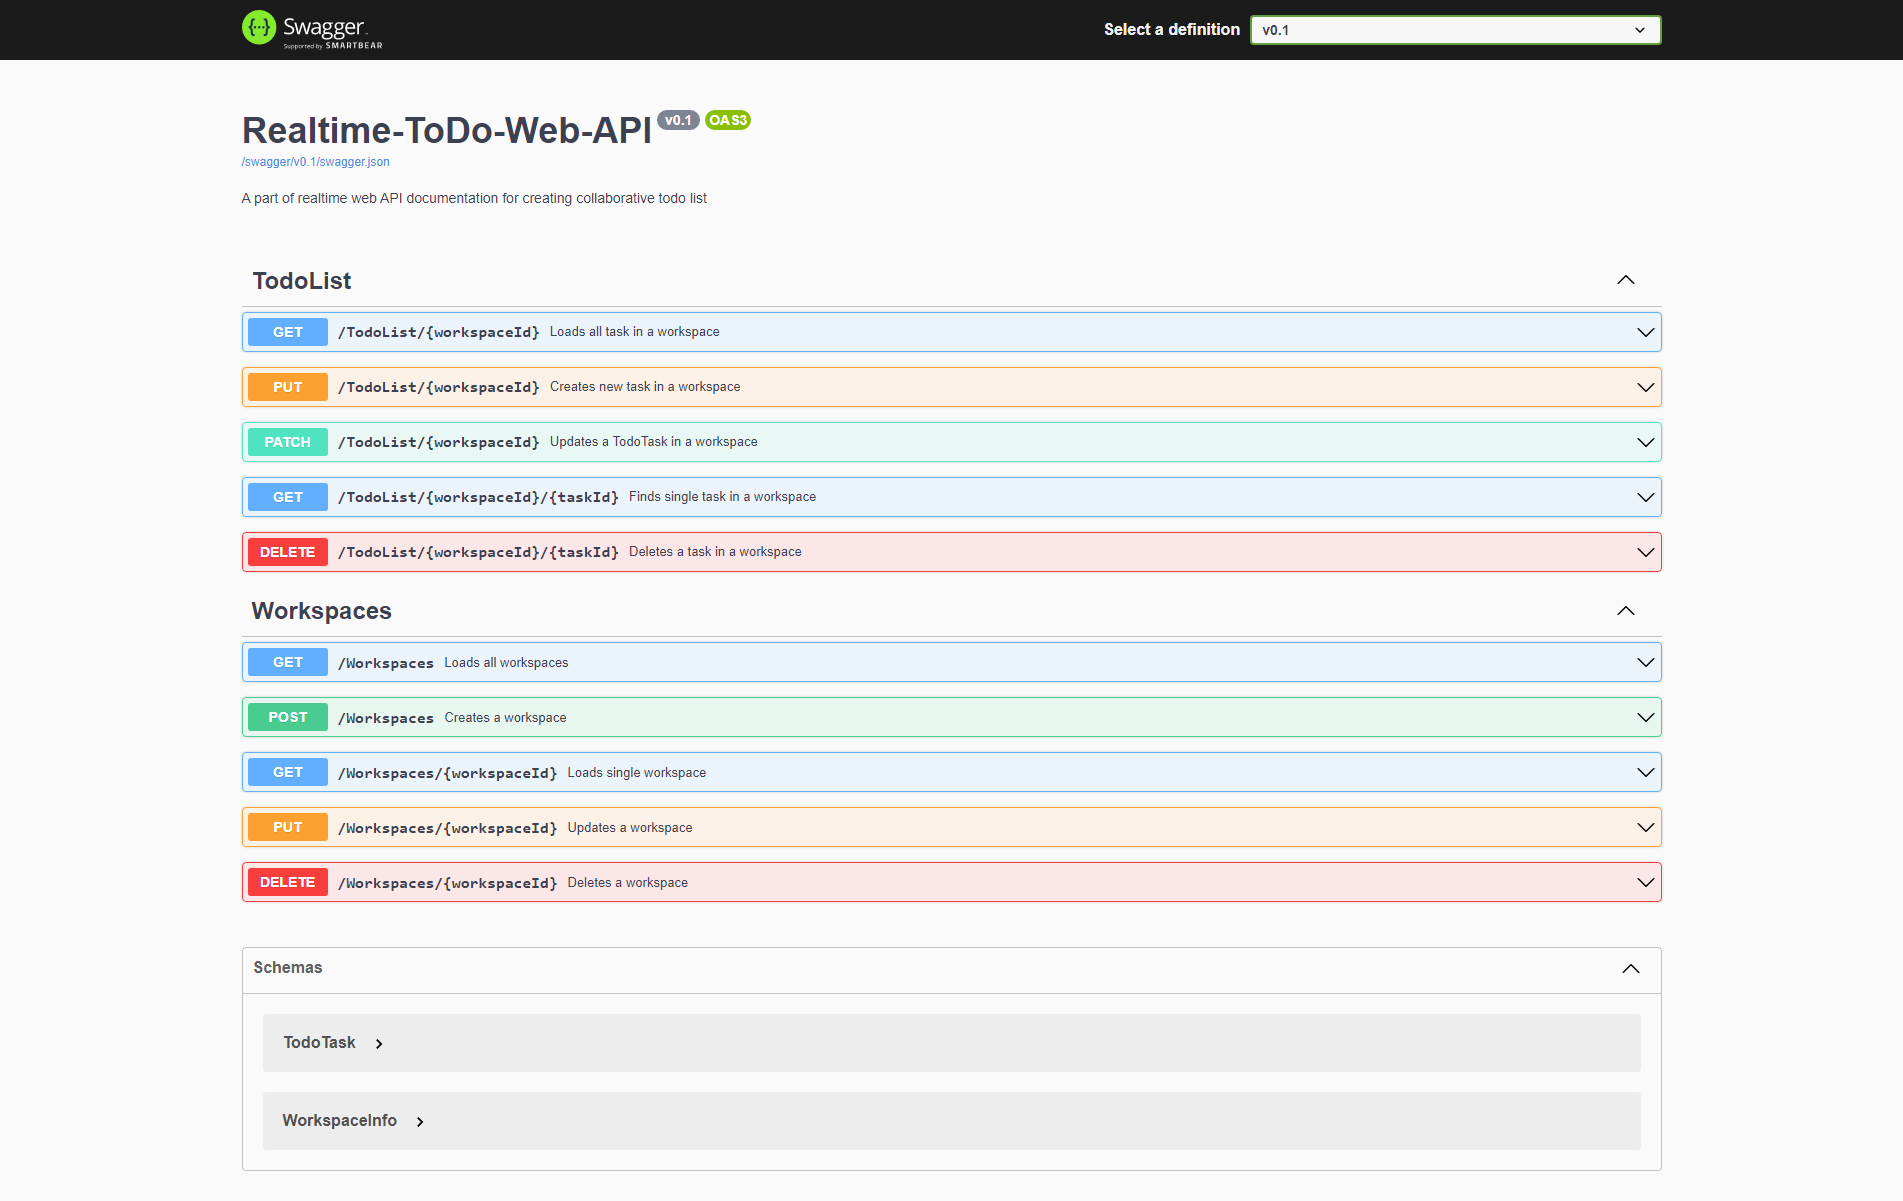The image size is (1903, 1201).
Task: Open the Select a definition dropdown
Action: coord(1454,30)
